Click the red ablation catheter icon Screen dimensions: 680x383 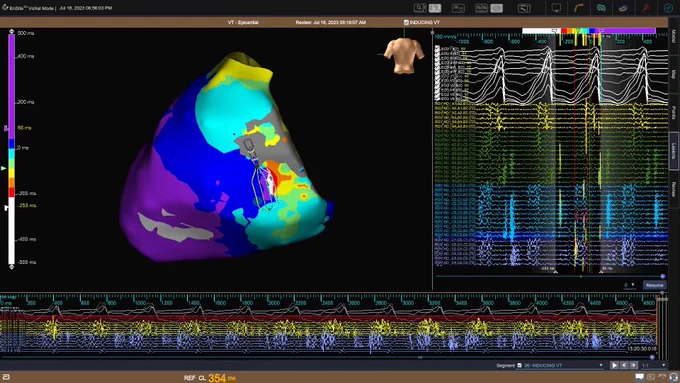point(646,8)
